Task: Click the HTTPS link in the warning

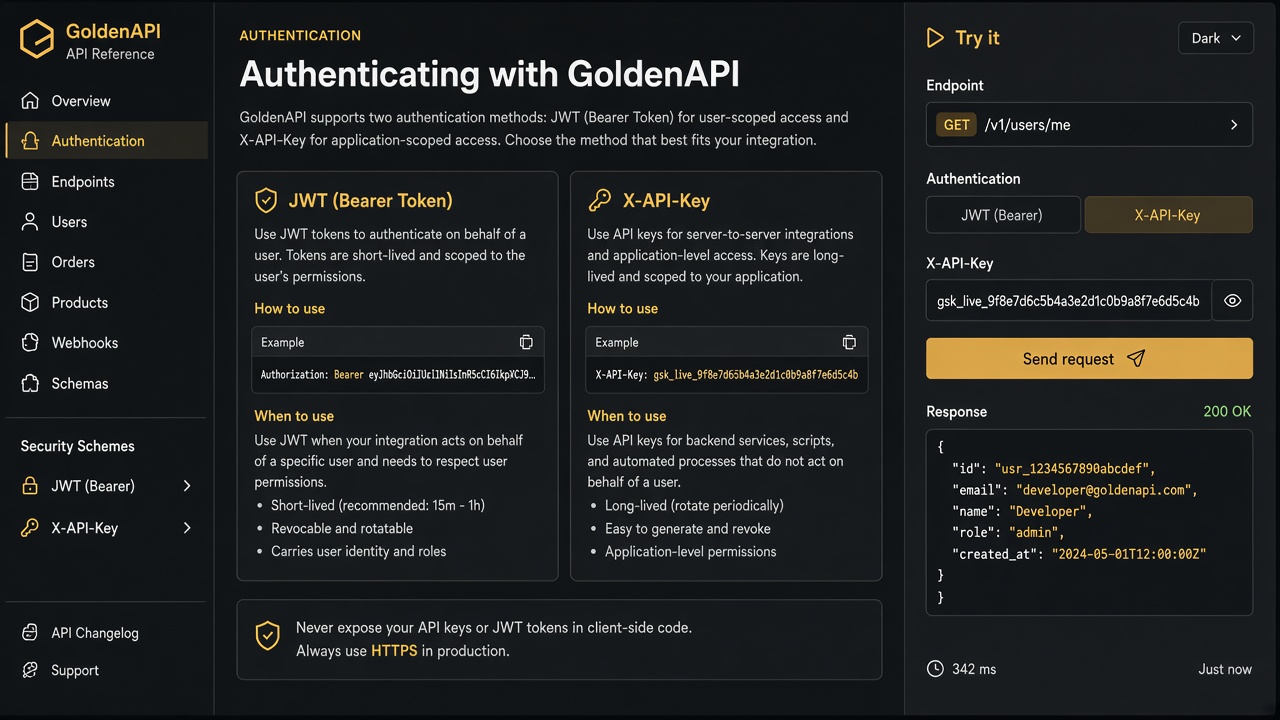Action: pos(394,651)
